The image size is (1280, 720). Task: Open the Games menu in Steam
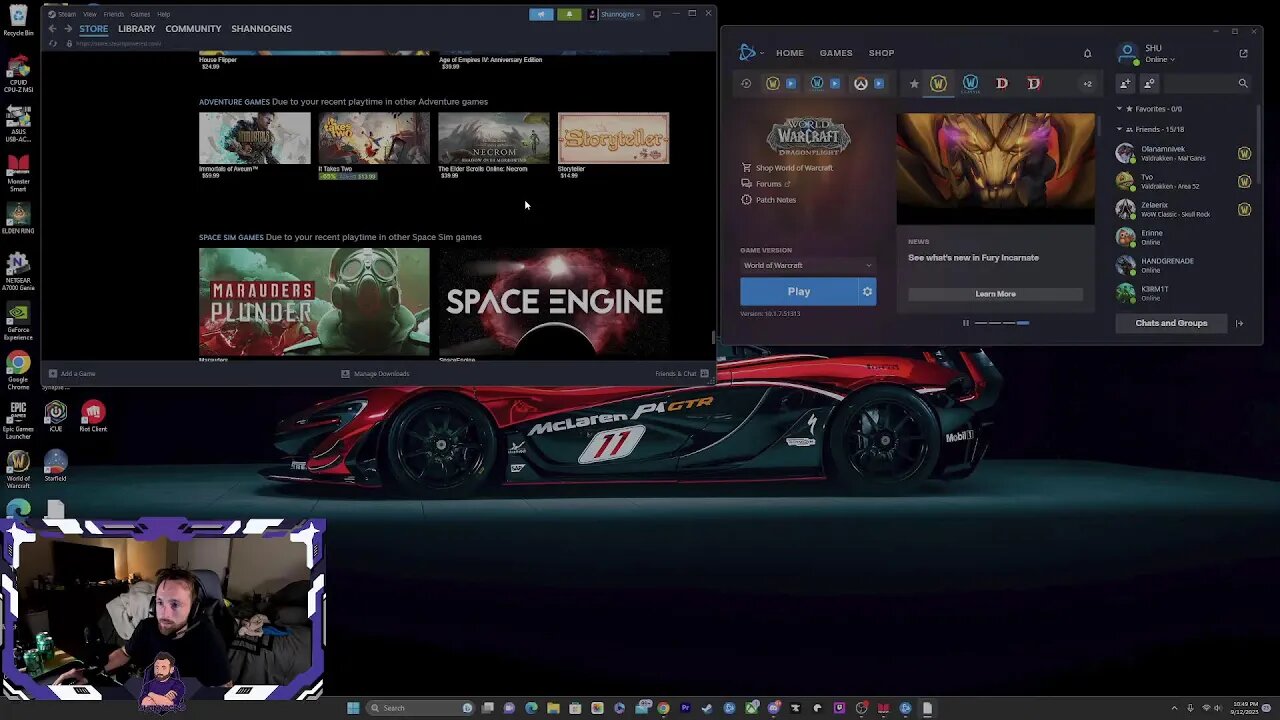point(140,14)
